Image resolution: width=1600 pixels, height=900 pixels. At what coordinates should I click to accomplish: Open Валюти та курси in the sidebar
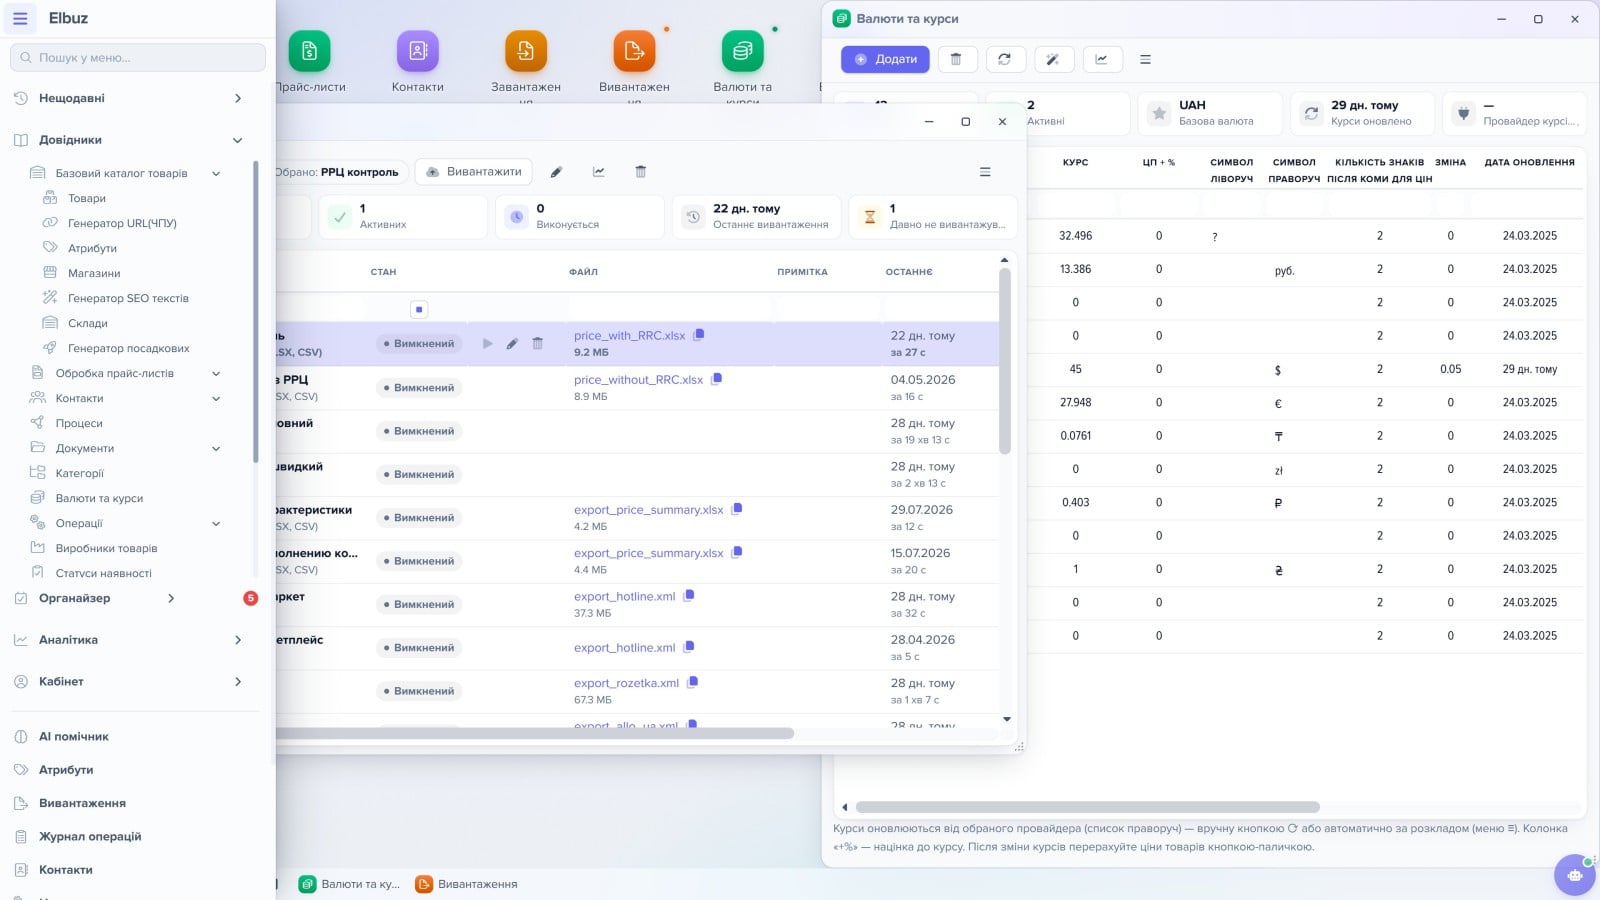(99, 498)
